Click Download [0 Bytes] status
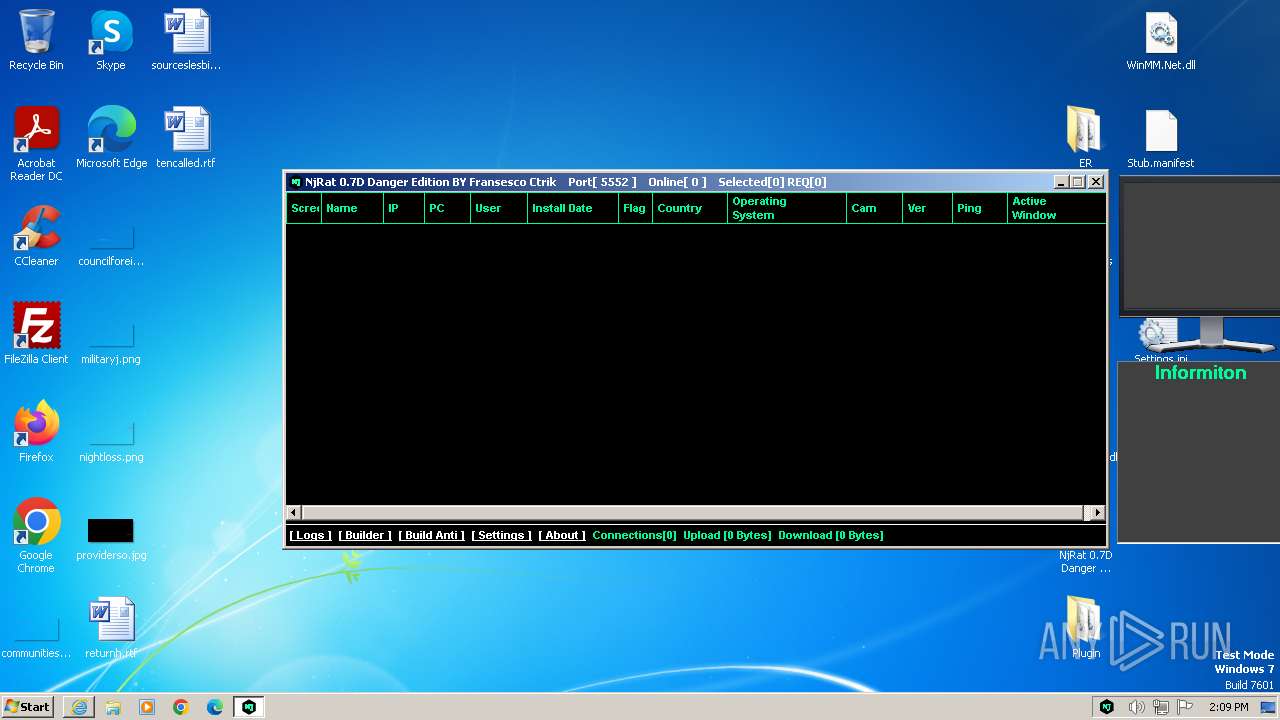This screenshot has width=1280, height=720. pos(831,535)
